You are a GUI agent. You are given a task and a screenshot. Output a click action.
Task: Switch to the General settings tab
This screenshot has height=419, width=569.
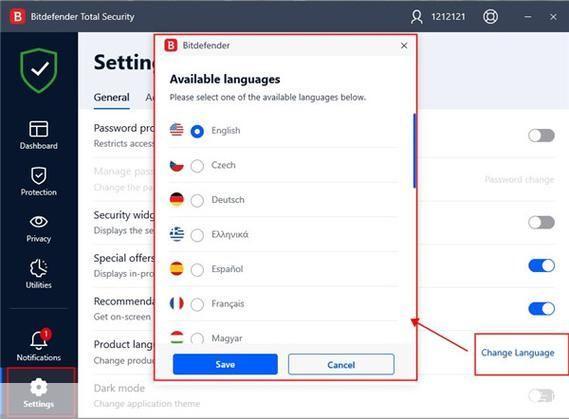click(111, 98)
